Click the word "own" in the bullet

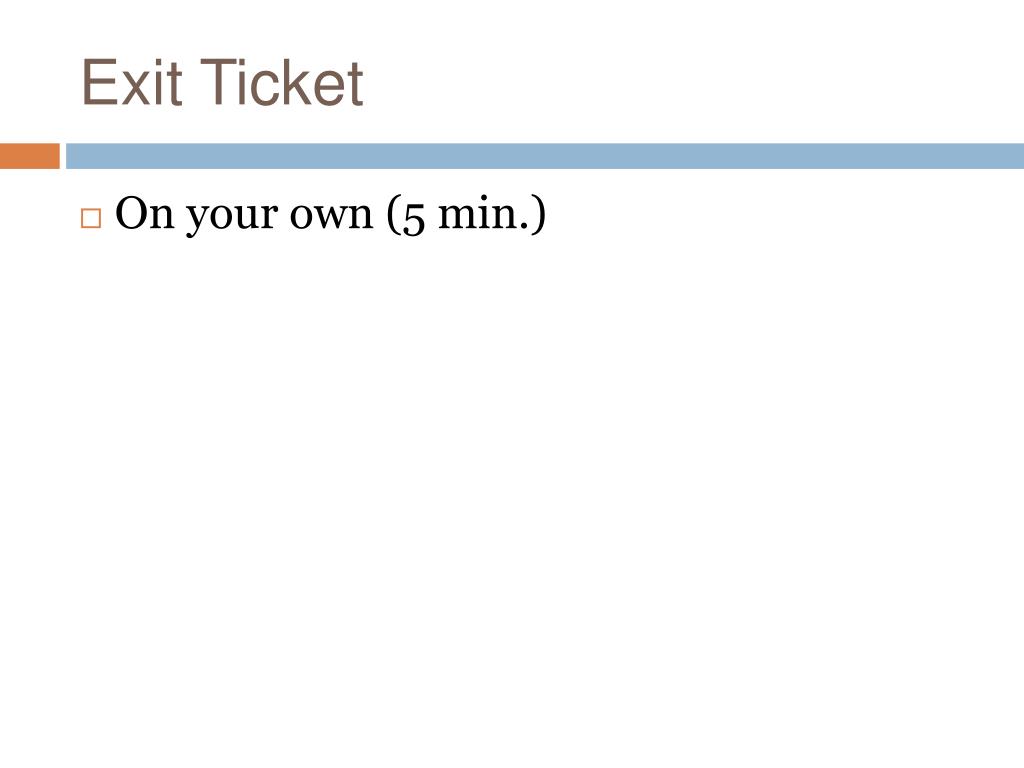point(330,217)
